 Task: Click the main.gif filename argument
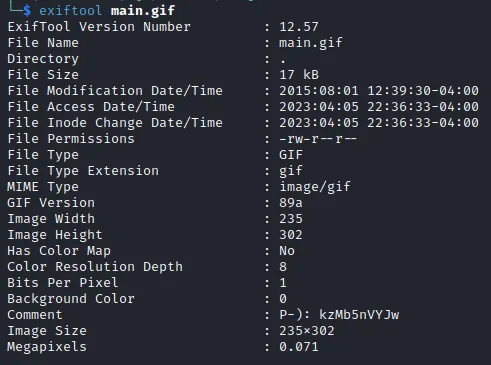pyautogui.click(x=143, y=11)
